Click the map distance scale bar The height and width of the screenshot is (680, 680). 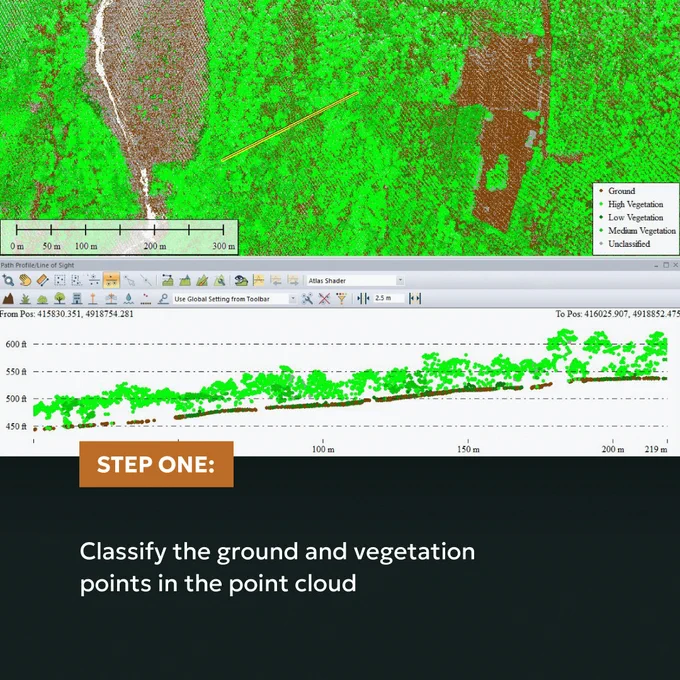click(119, 237)
